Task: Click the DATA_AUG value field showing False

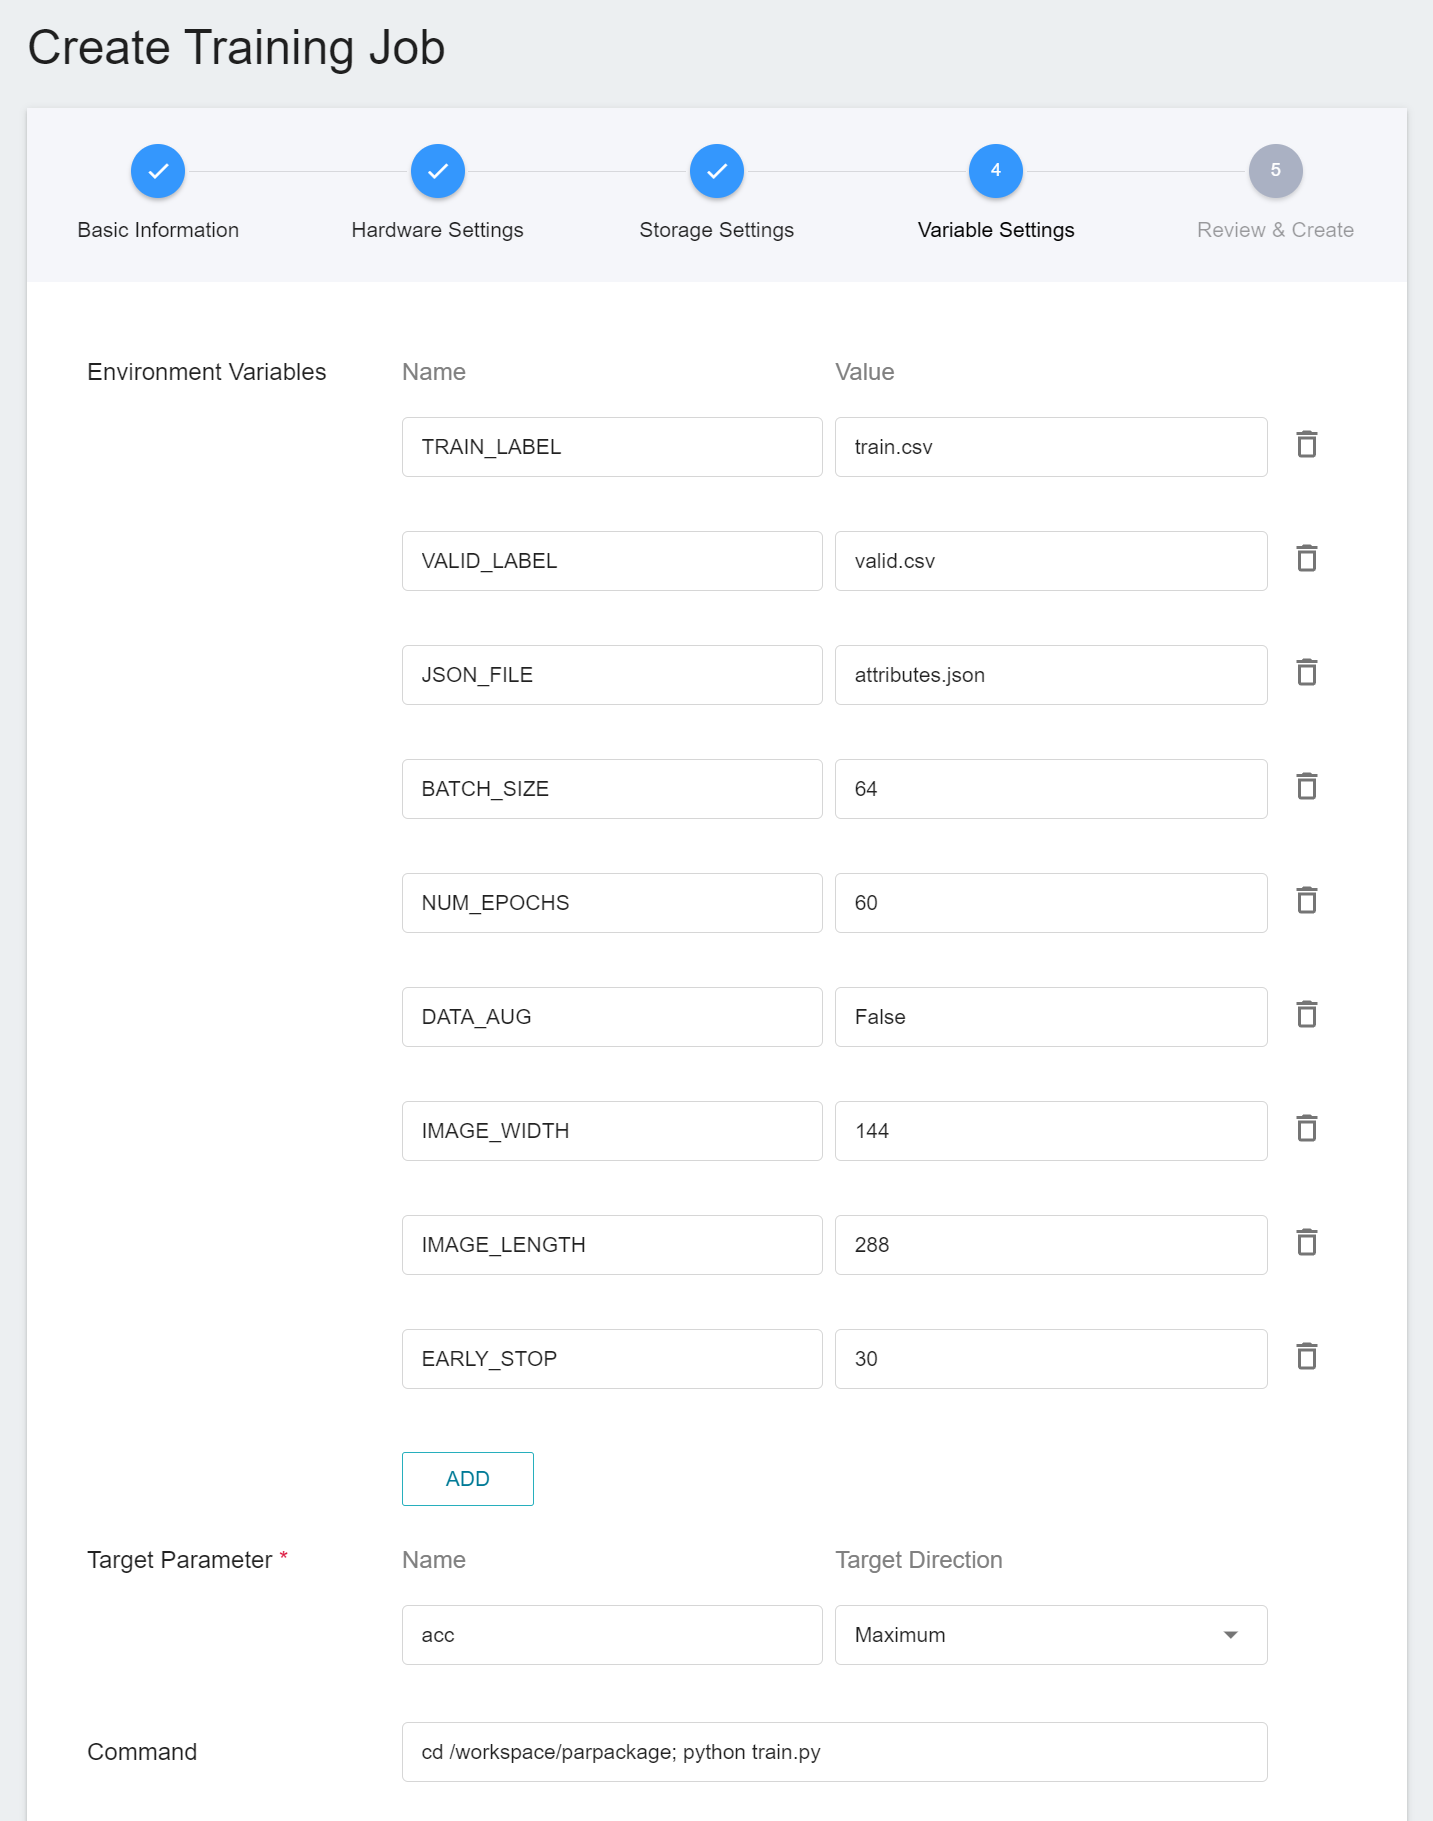Action: pyautogui.click(x=1051, y=1017)
